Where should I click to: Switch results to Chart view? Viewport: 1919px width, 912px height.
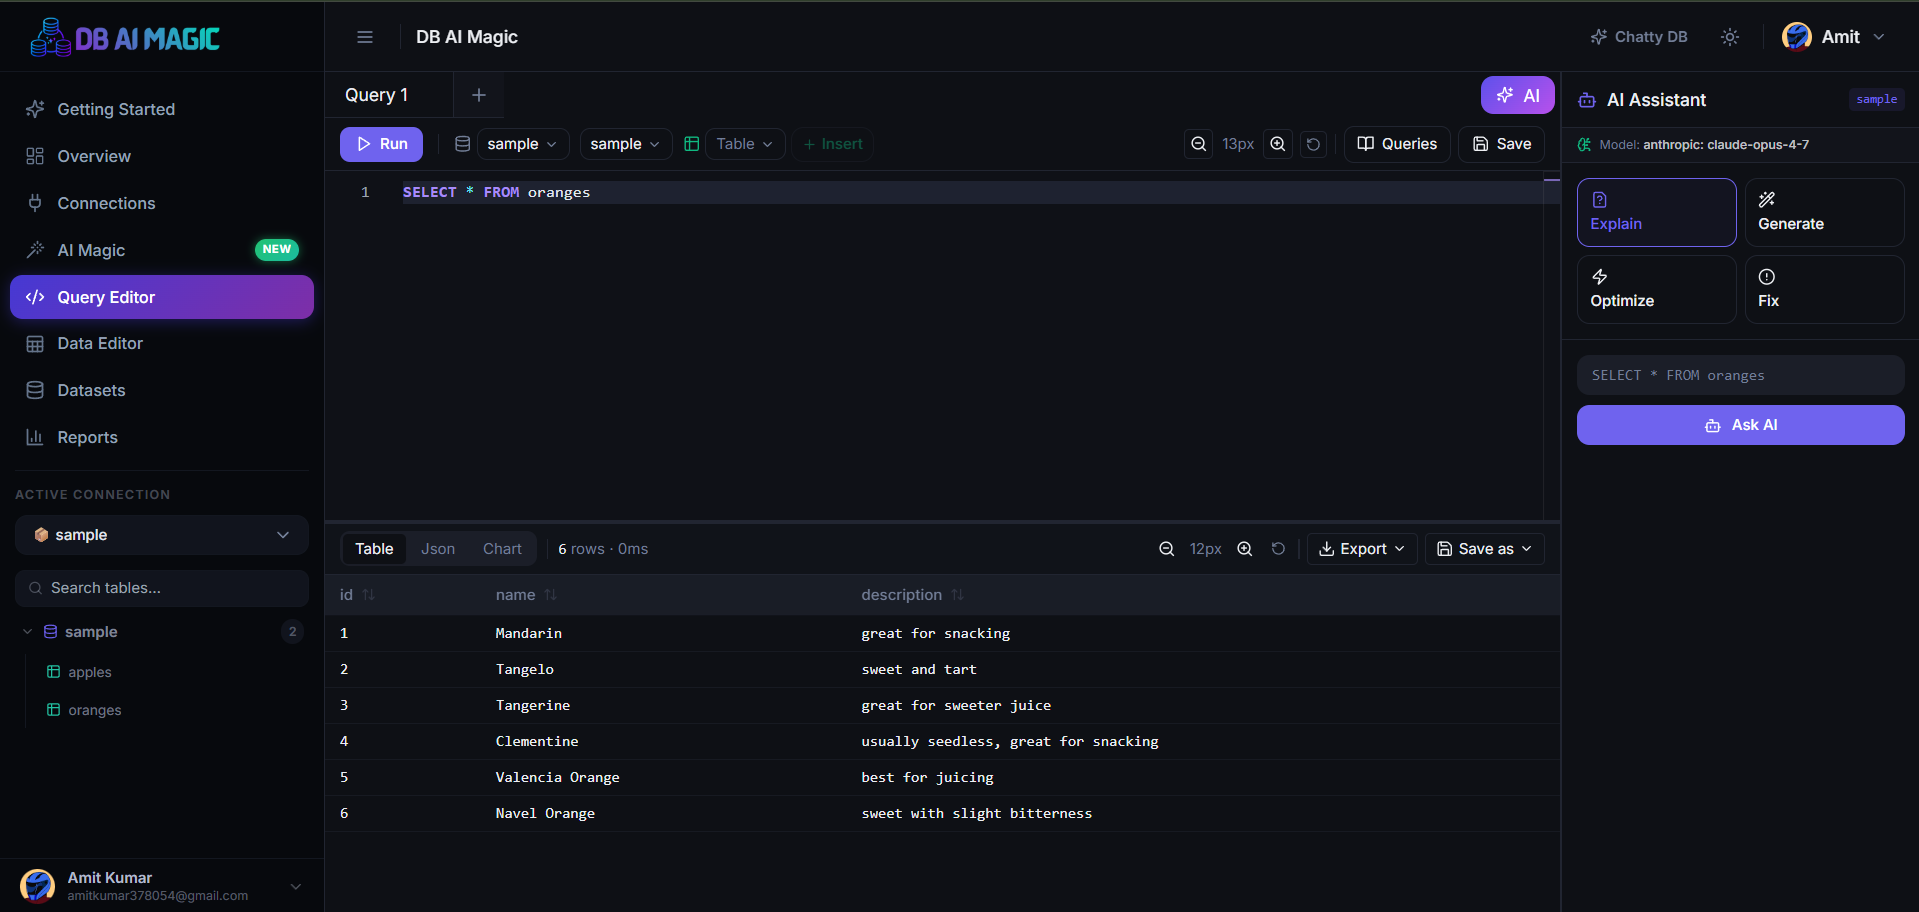coord(502,549)
